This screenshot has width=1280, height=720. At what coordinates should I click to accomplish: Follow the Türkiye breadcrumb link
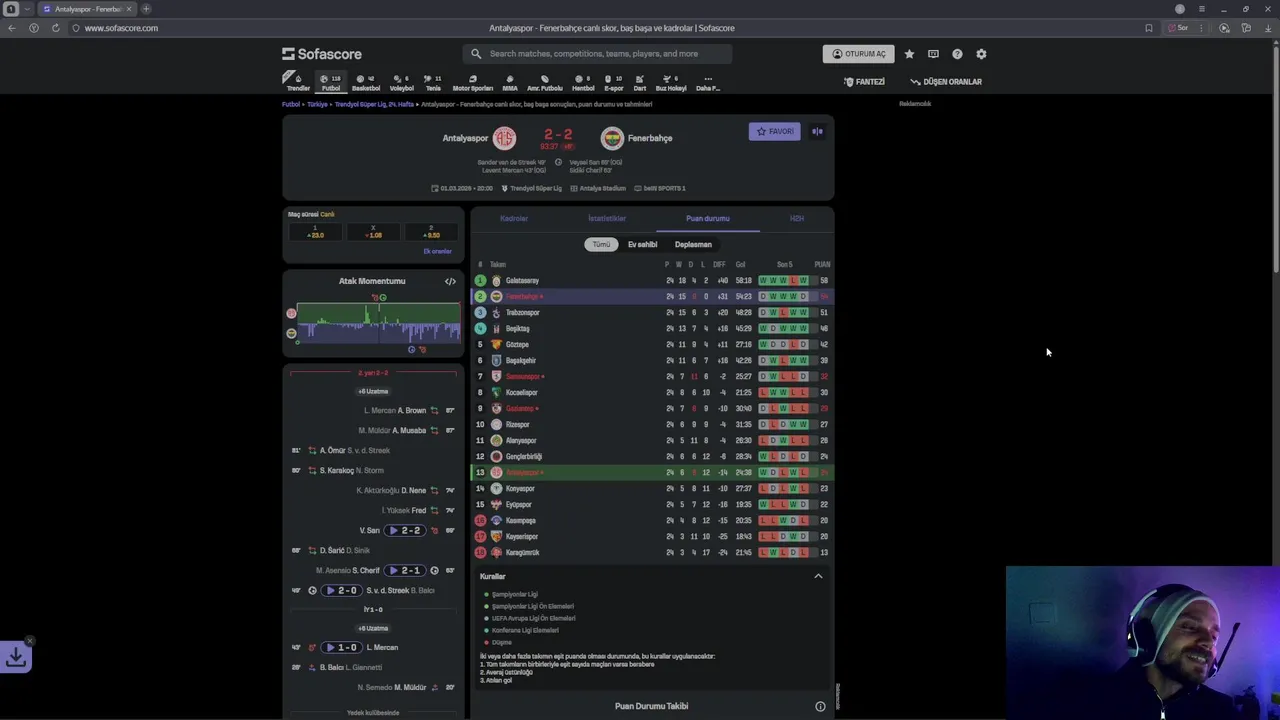pyautogui.click(x=317, y=104)
